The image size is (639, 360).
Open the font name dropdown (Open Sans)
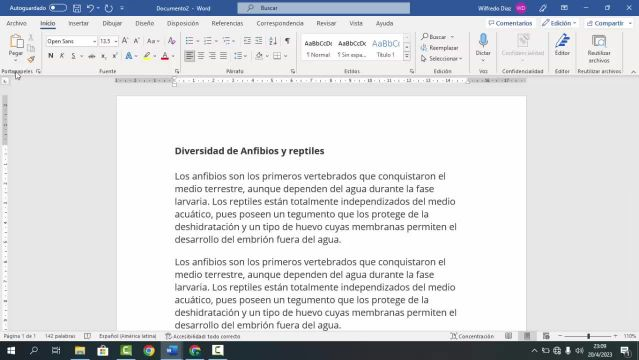(x=94, y=41)
